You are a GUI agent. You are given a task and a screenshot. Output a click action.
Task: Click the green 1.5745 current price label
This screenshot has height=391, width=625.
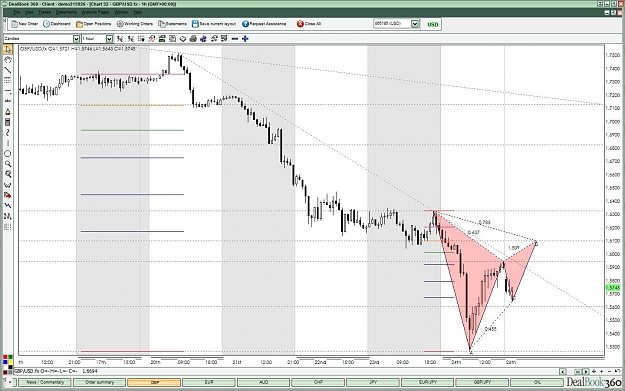[613, 287]
